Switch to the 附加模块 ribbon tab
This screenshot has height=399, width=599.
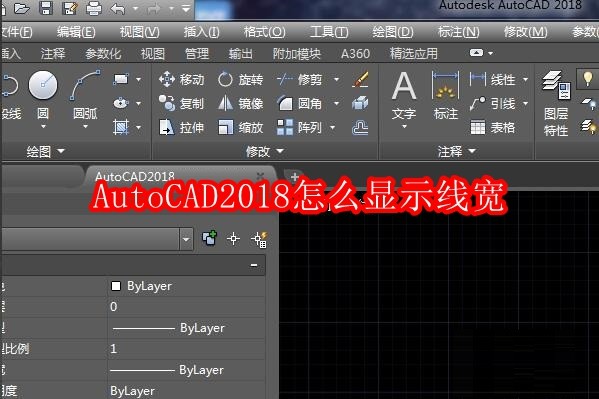pyautogui.click(x=296, y=54)
